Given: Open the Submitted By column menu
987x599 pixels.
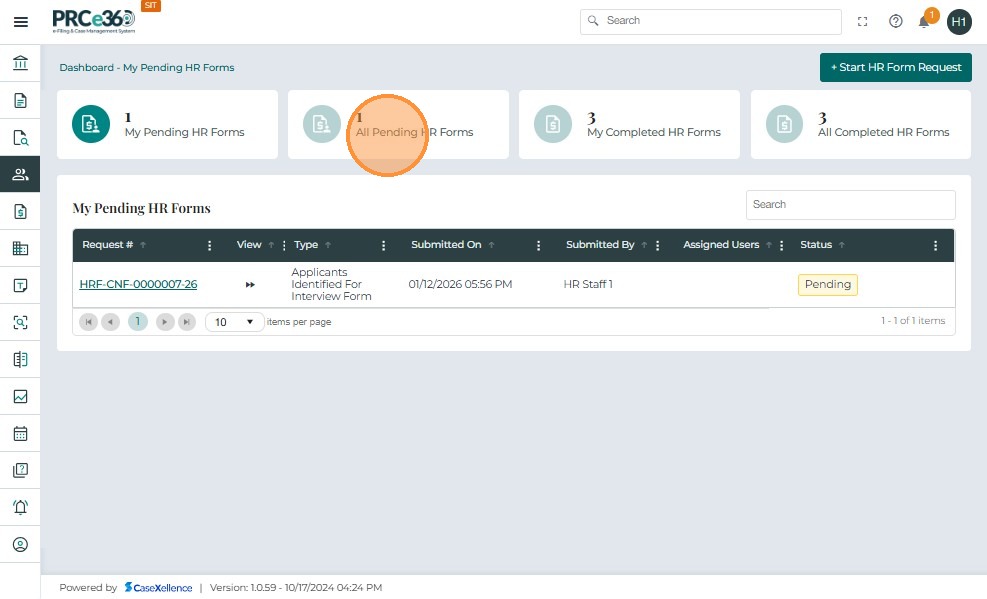Looking at the screenshot, I should 657,245.
